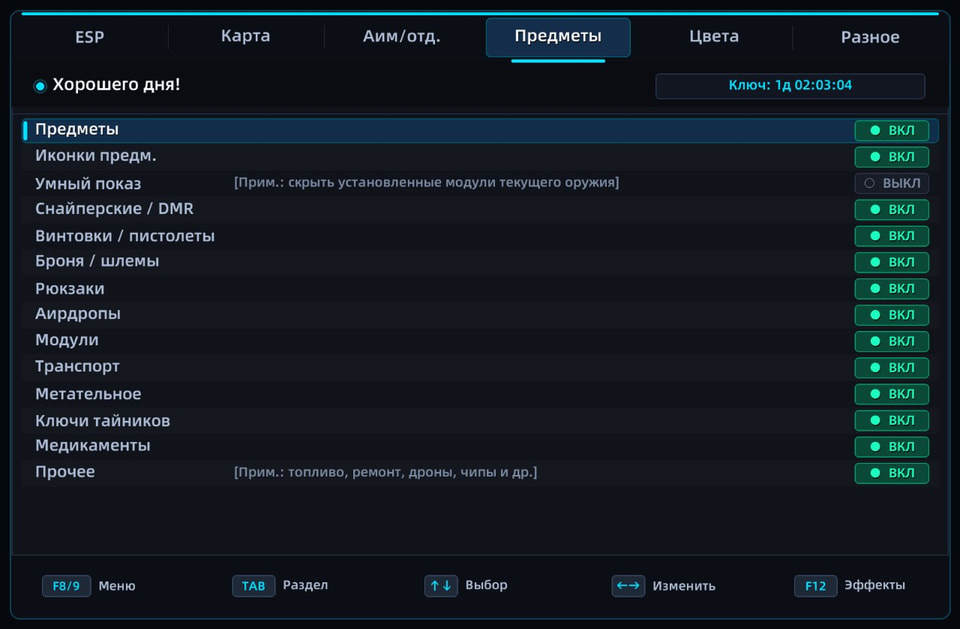Click the Хорошего дня! greeting text
960x629 pixels.
pyautogui.click(x=116, y=85)
